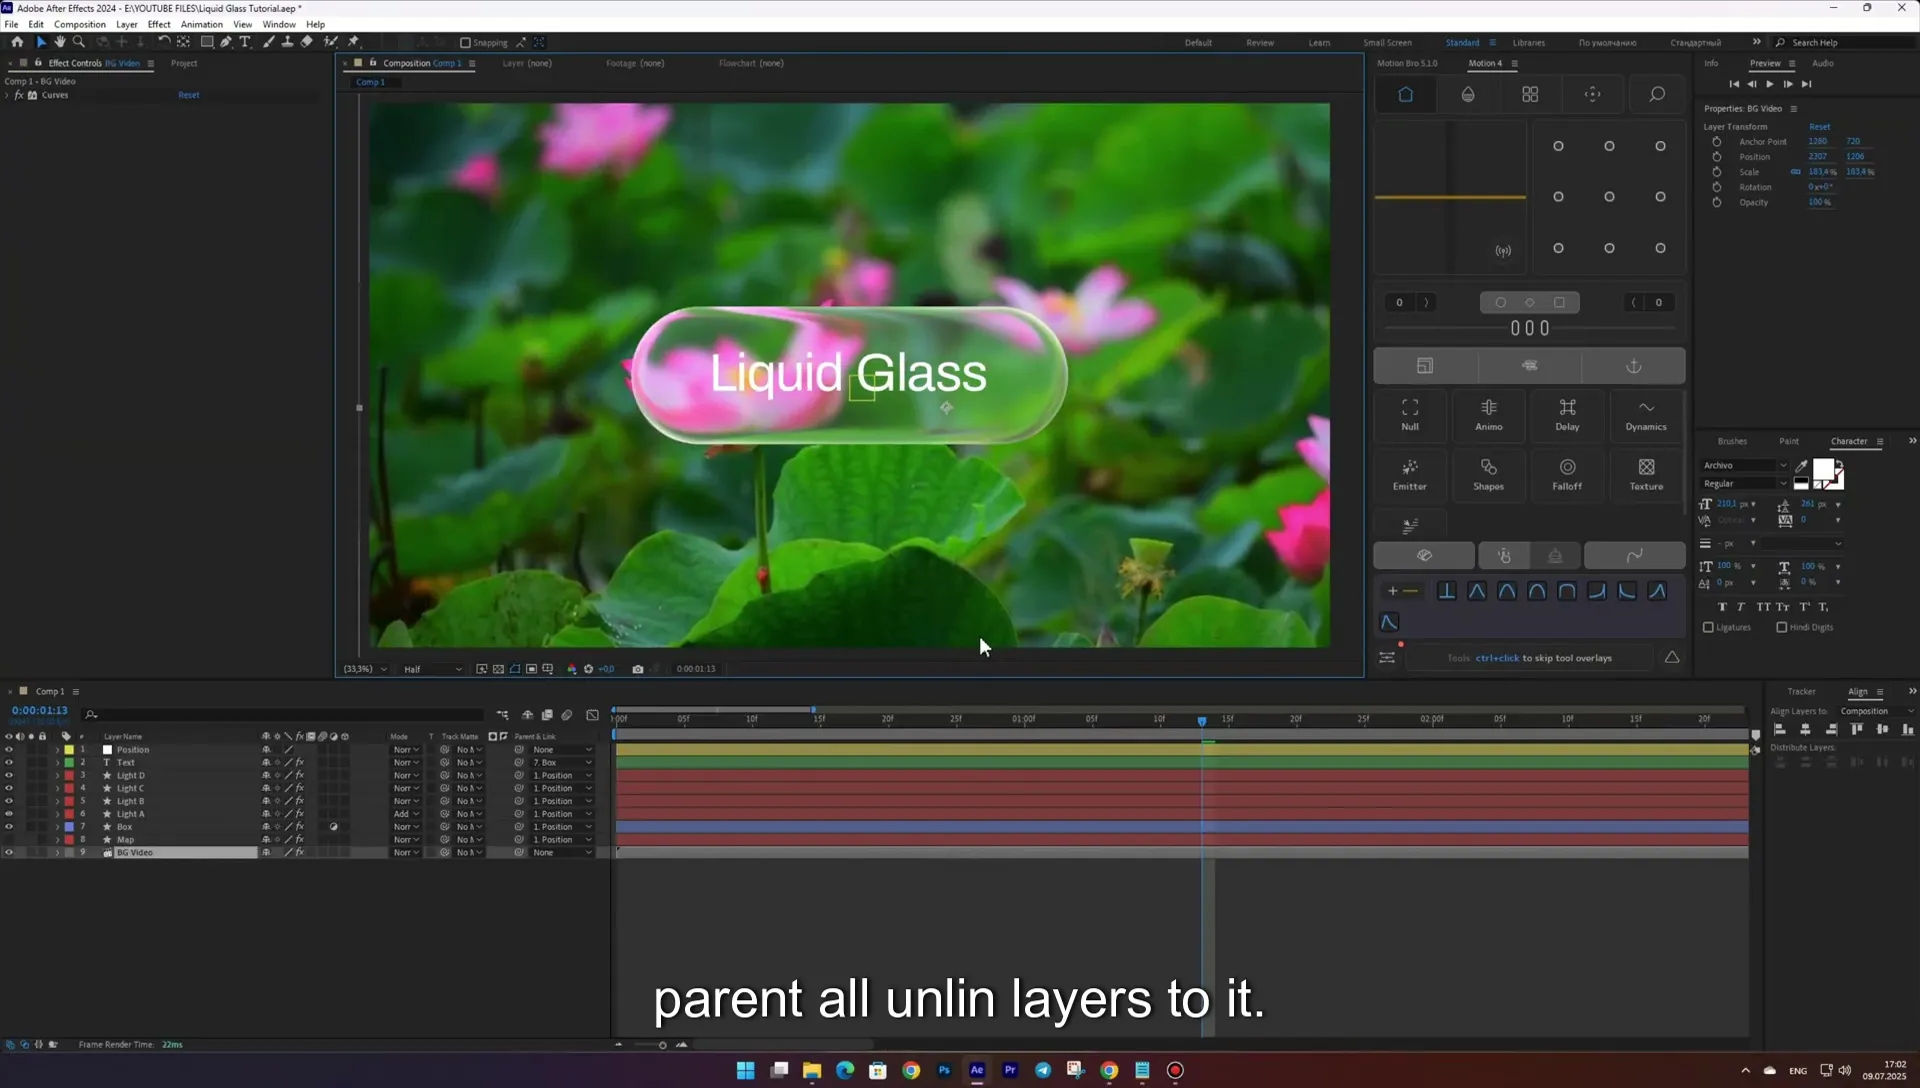The height and width of the screenshot is (1088, 1920).
Task: Enable the Hindi Digits checkbox
Action: pyautogui.click(x=1781, y=628)
